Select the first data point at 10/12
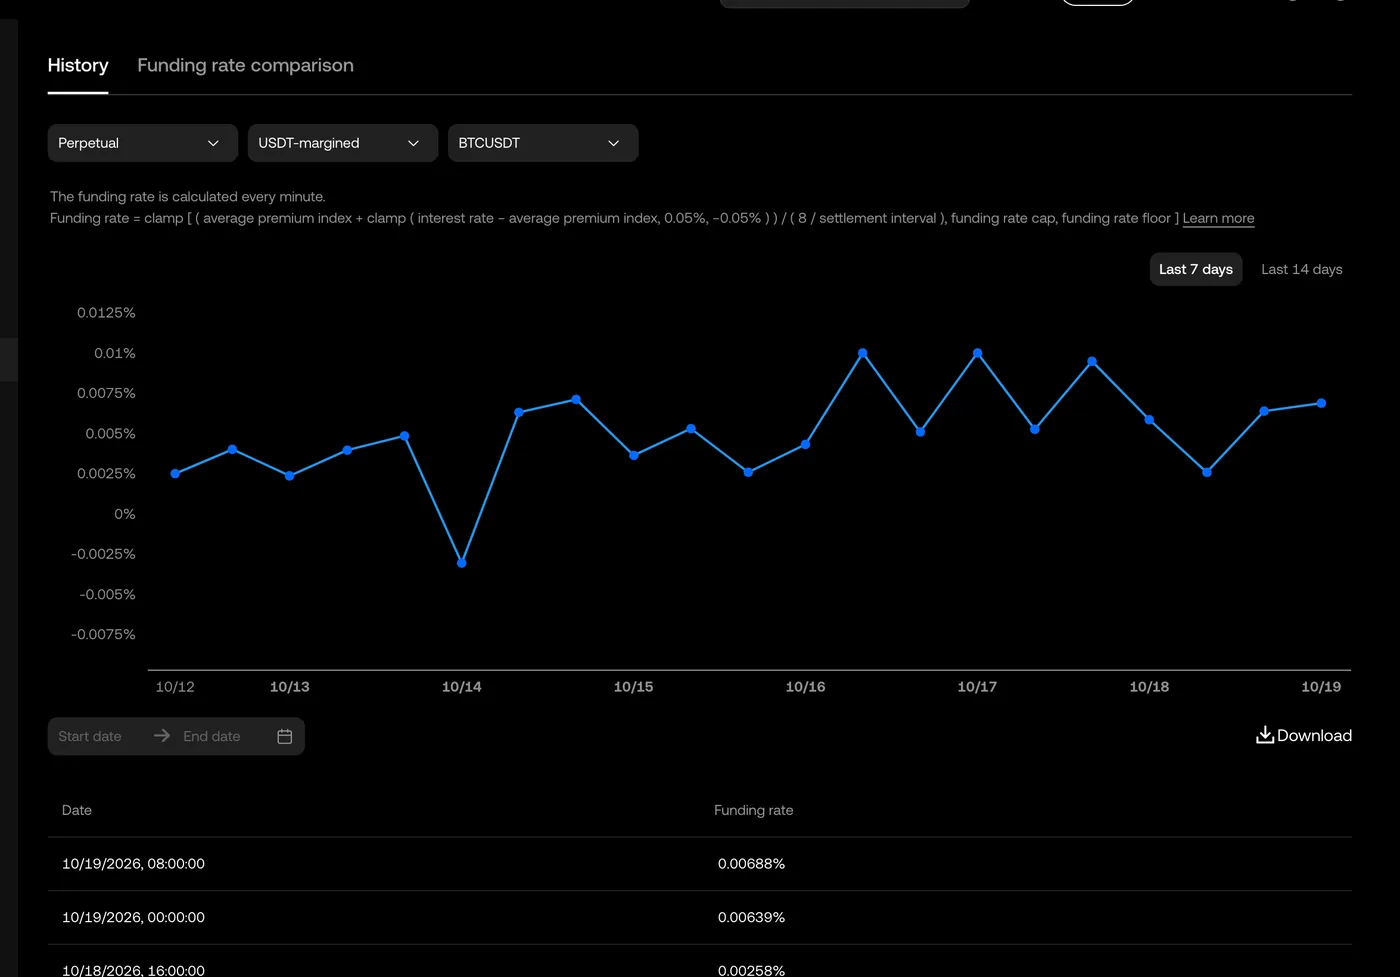This screenshot has width=1400, height=977. click(x=175, y=473)
